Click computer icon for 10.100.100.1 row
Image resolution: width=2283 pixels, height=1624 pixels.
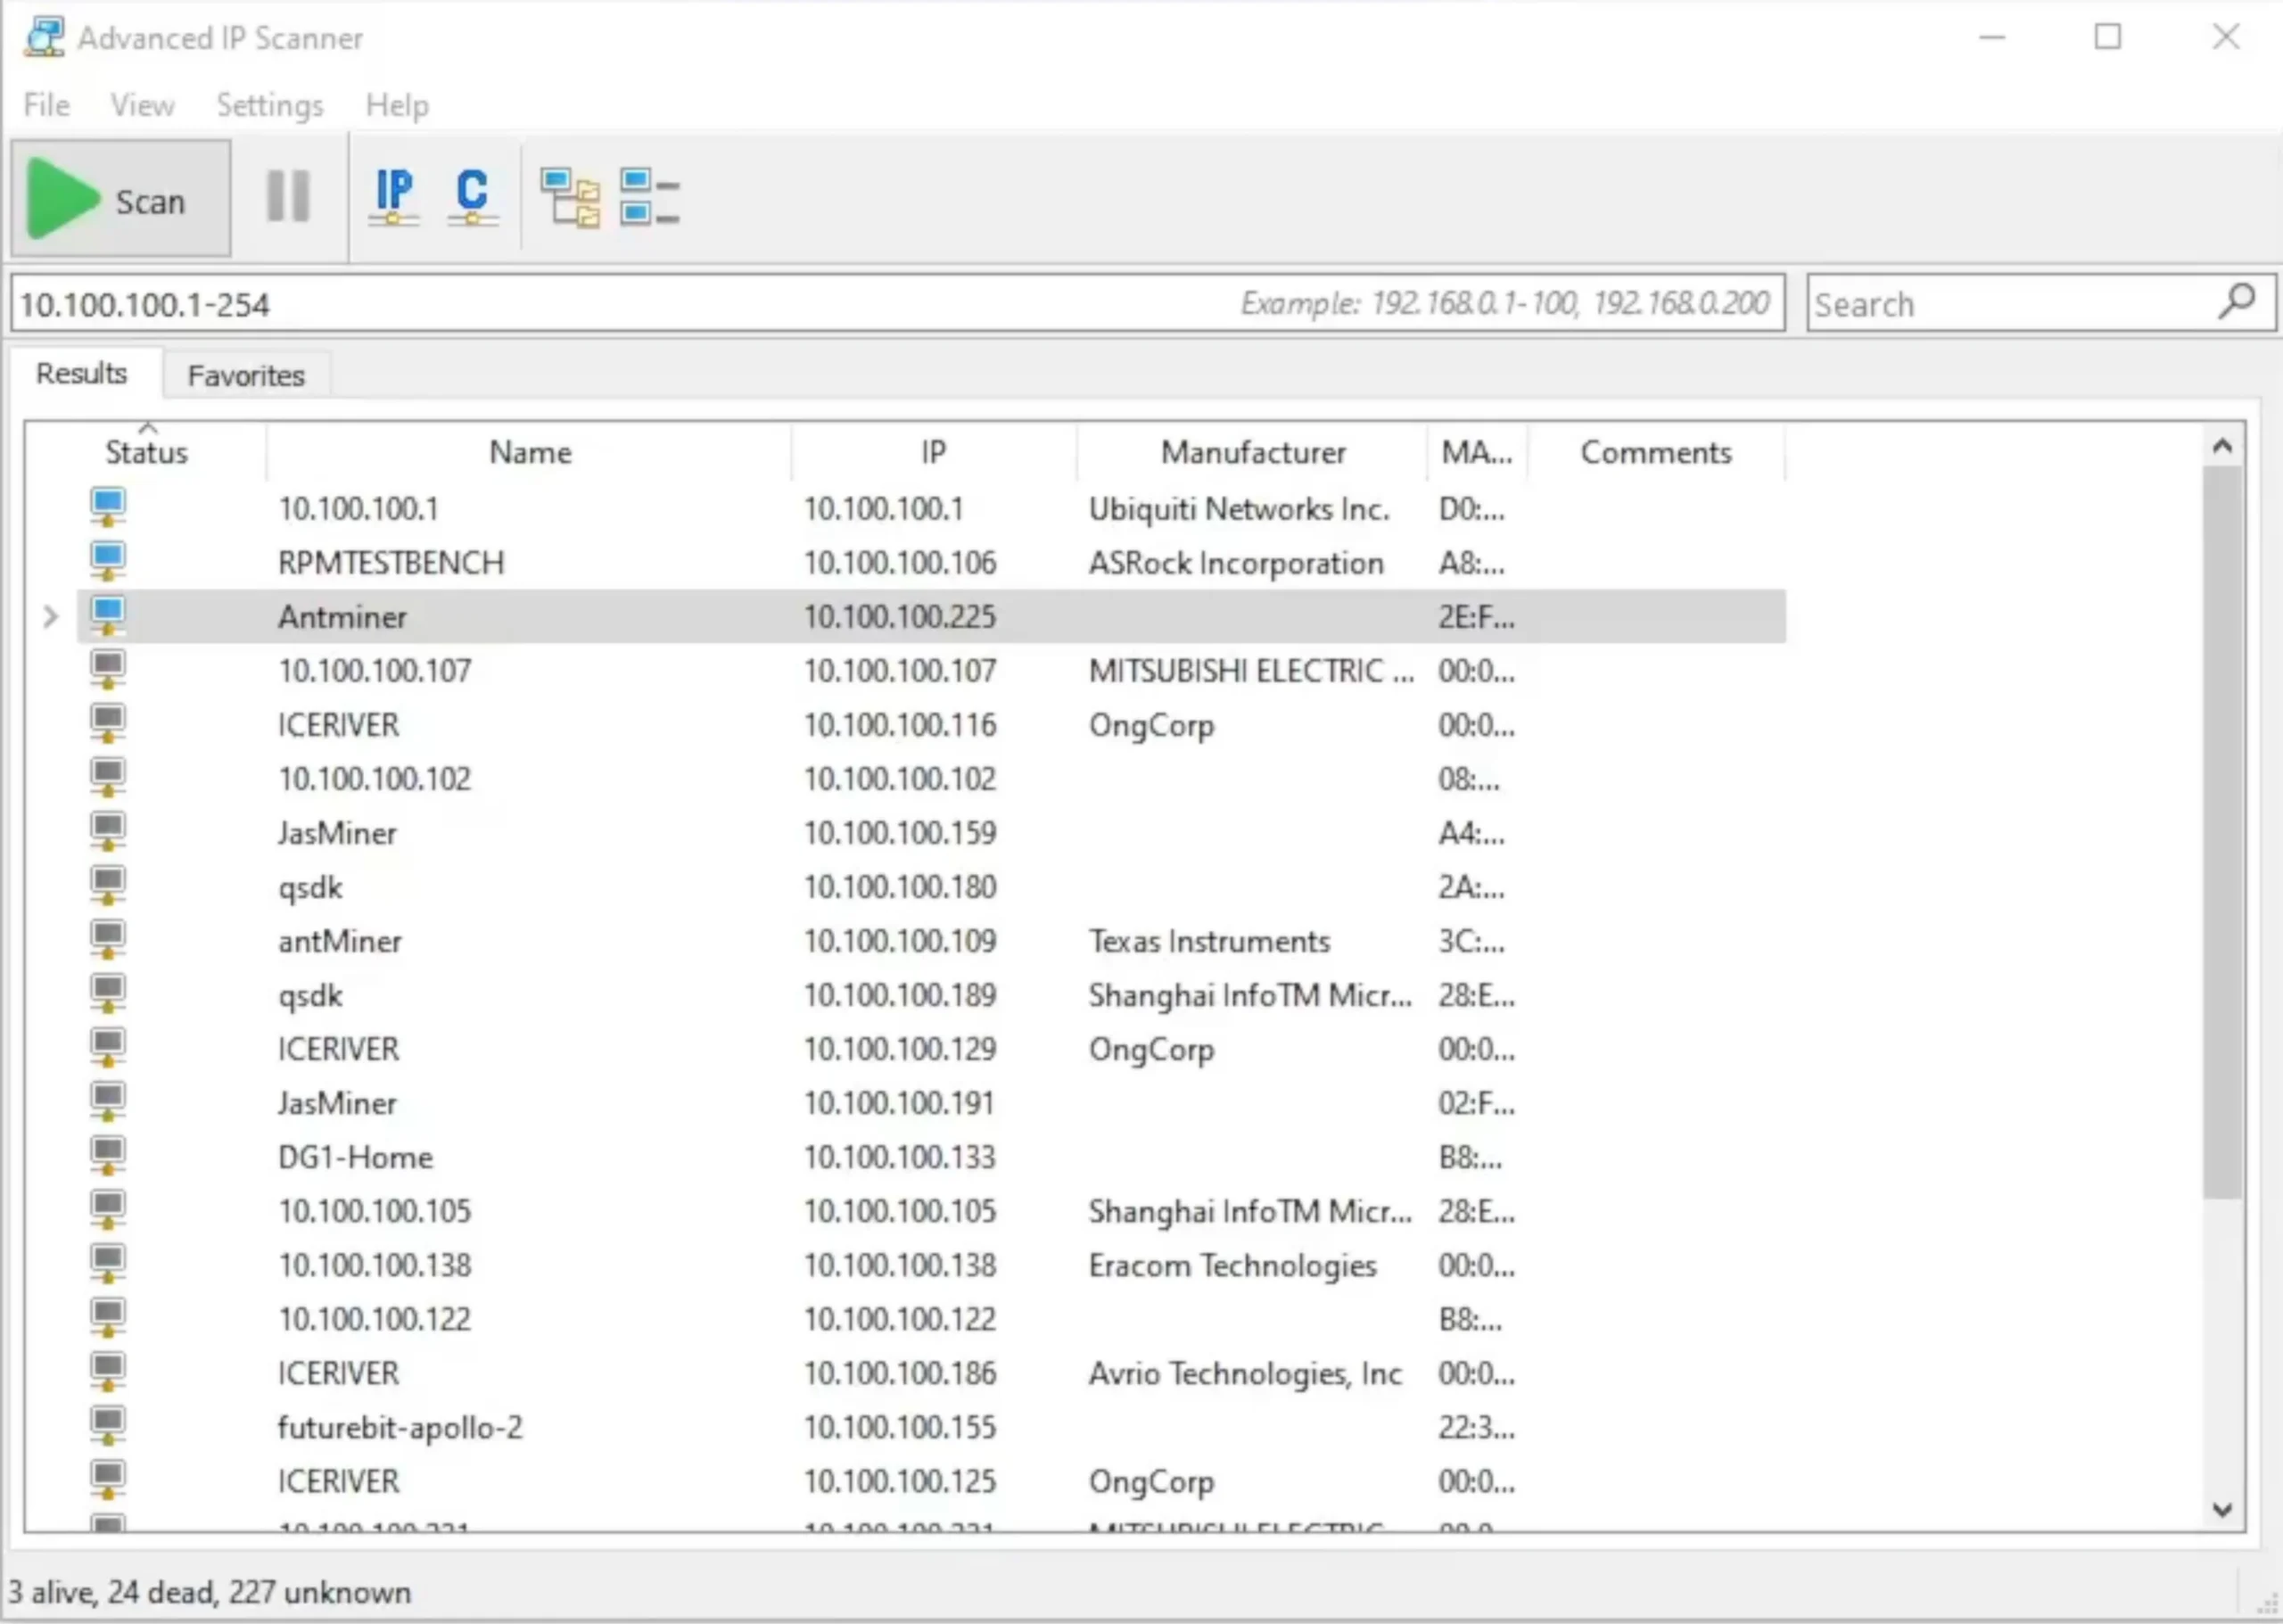[108, 507]
